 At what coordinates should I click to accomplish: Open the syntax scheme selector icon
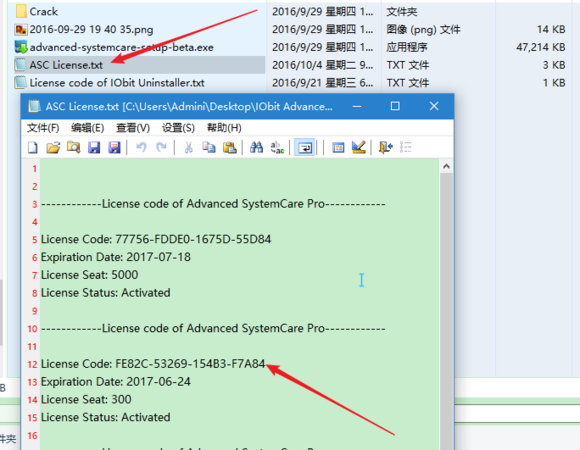coord(338,148)
